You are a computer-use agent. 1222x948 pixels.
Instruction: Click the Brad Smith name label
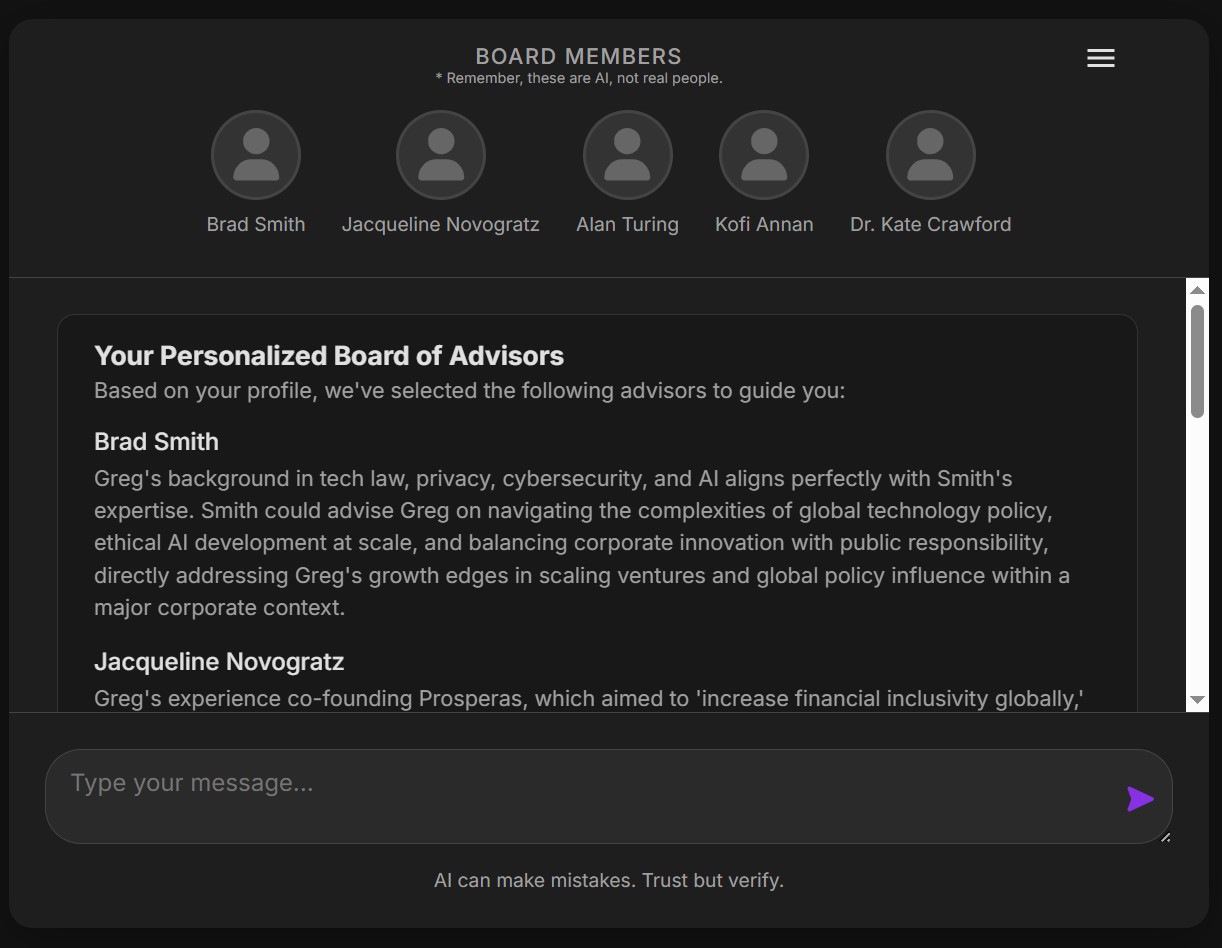[x=256, y=224]
